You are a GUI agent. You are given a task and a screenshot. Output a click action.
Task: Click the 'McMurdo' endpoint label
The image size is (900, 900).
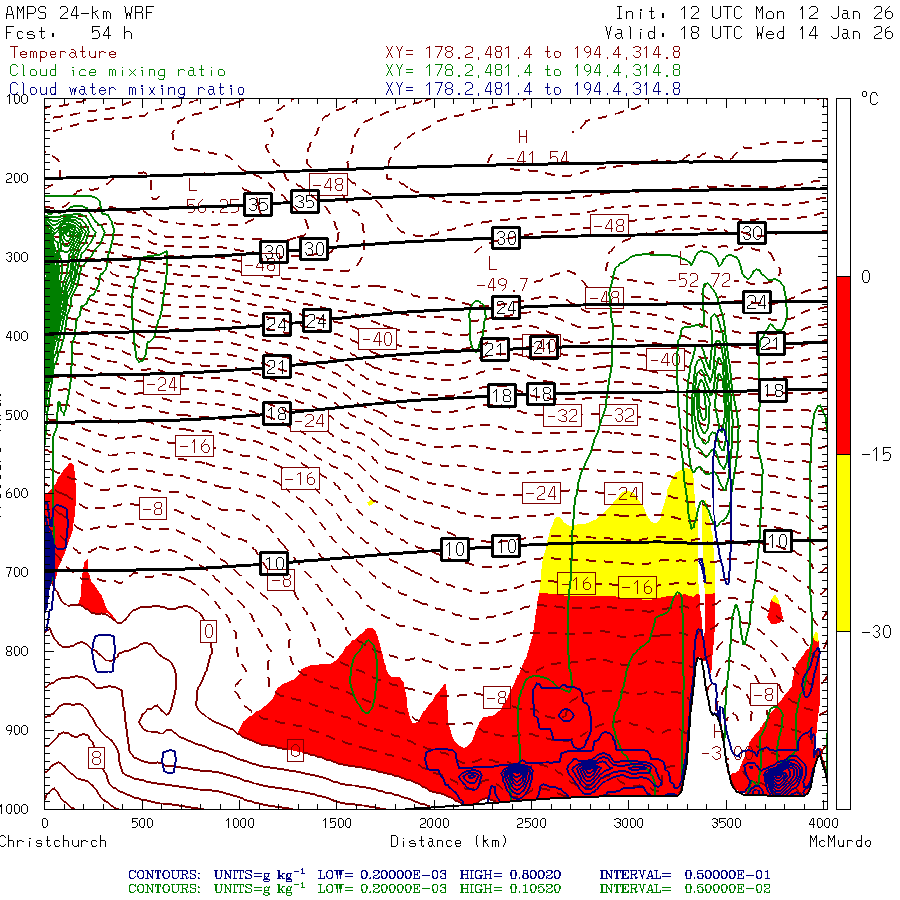point(840,841)
